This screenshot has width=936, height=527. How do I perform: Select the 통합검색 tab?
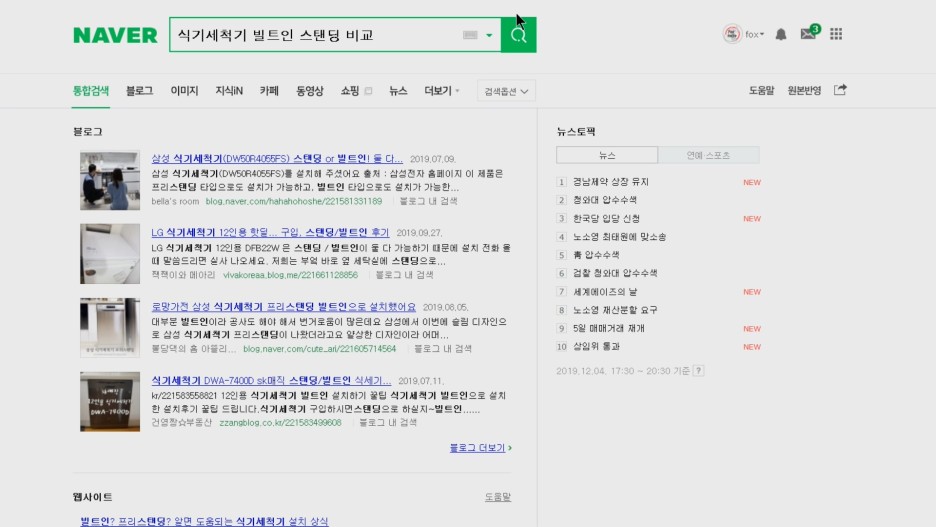coord(91,91)
